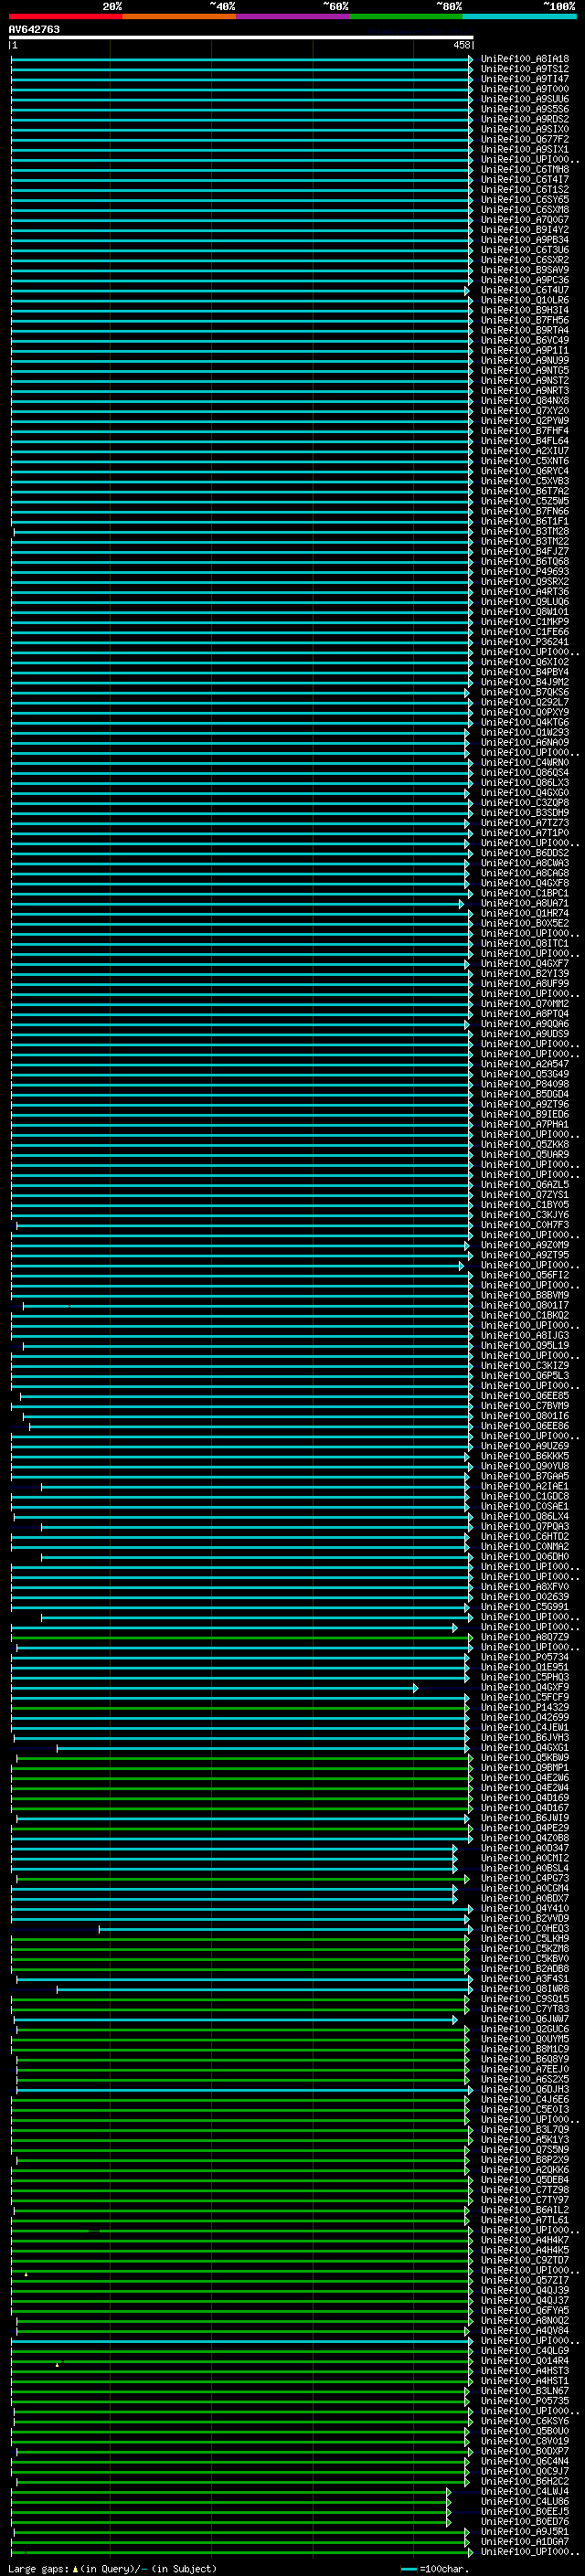Select the UniRef100_Q10LR6 label

[x=525, y=300]
